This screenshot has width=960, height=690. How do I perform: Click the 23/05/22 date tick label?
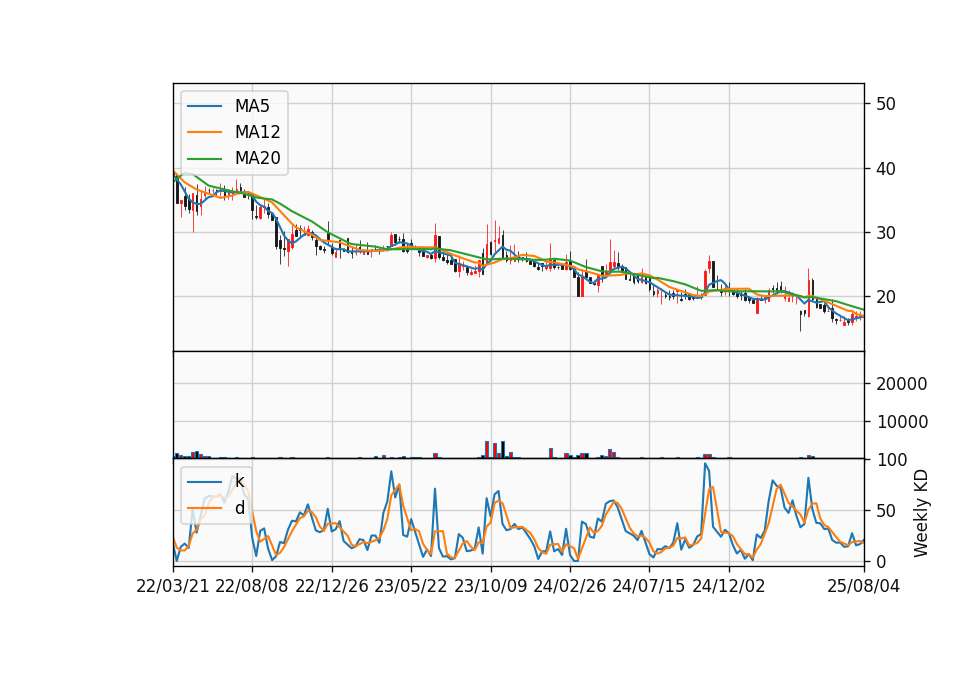click(x=411, y=586)
